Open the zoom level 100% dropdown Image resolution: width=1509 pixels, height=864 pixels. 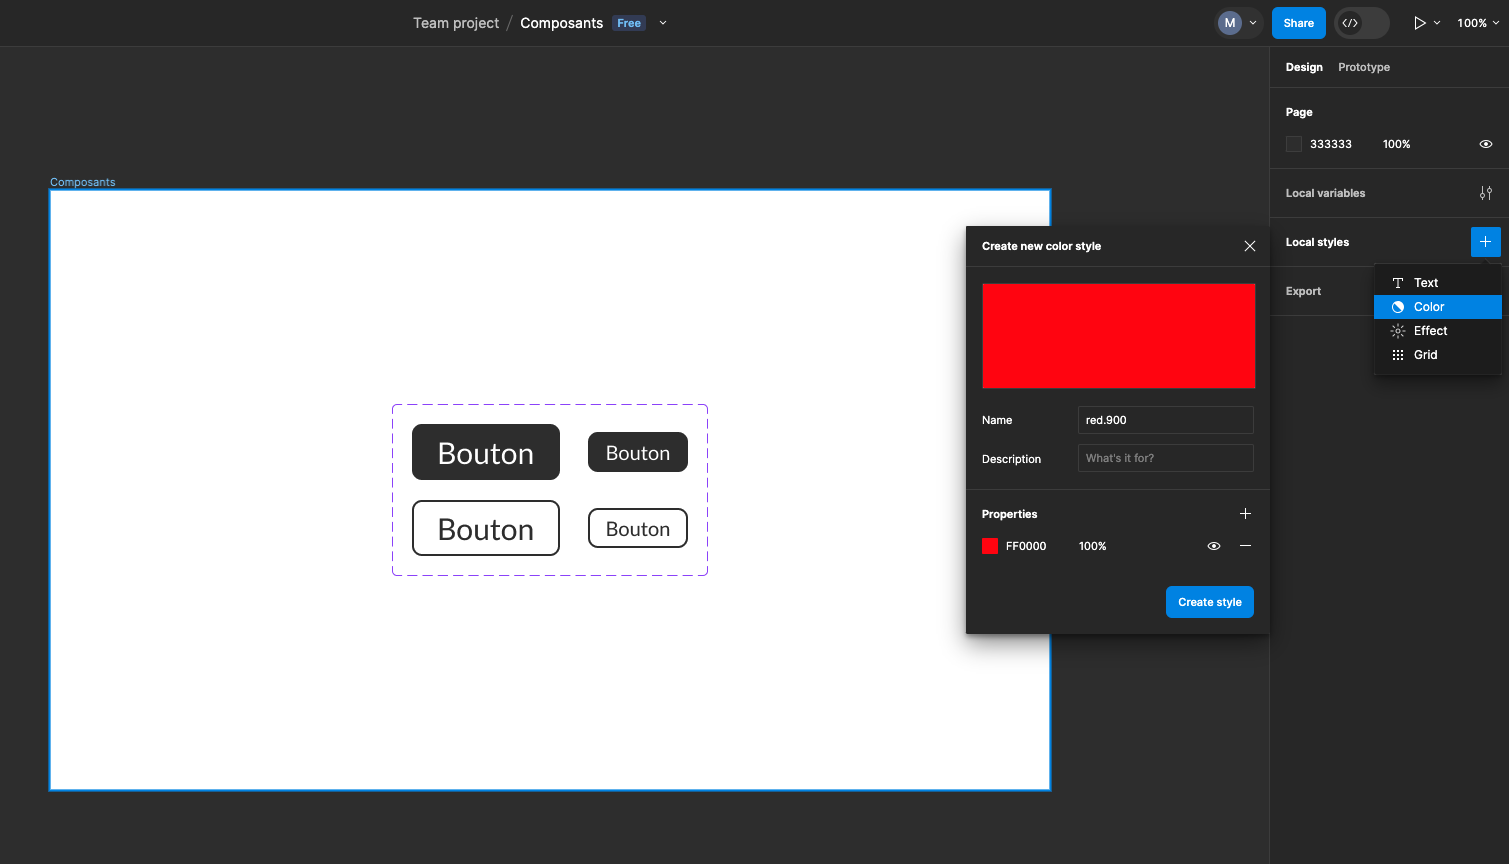coord(1478,23)
